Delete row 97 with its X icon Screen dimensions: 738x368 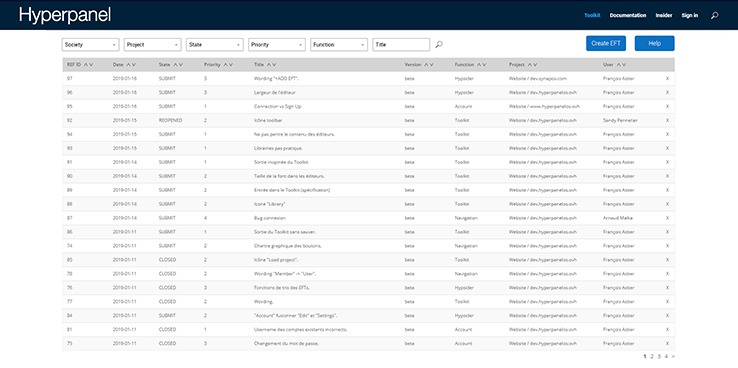click(667, 79)
